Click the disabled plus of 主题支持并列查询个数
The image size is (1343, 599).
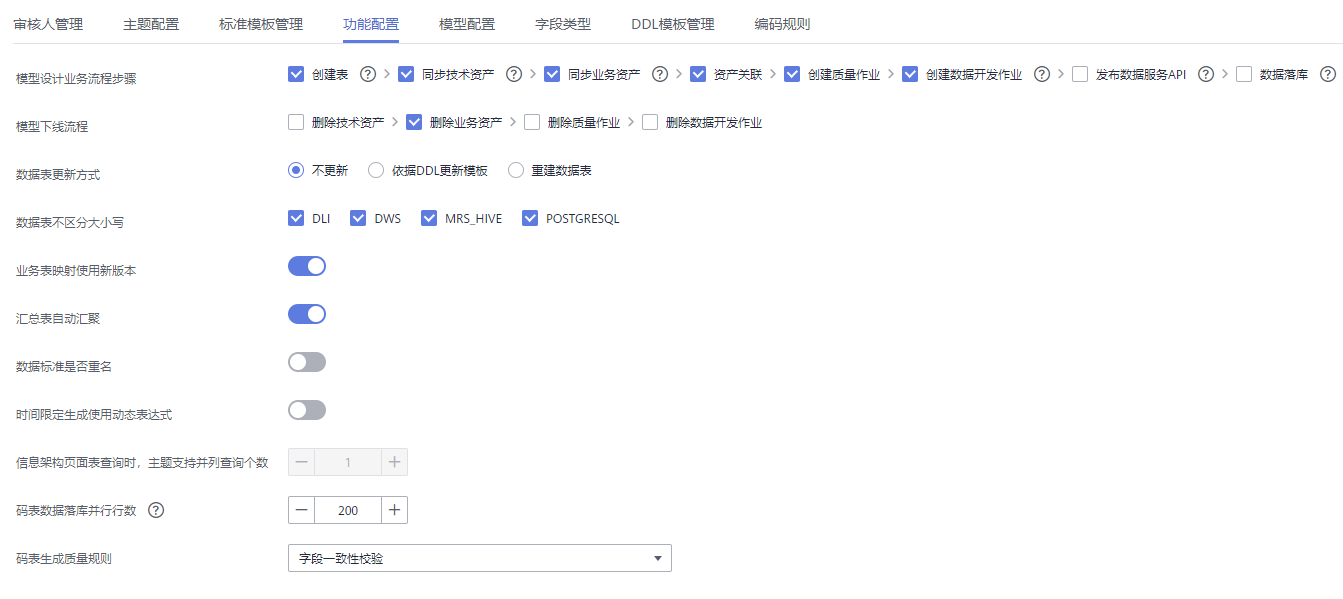pyautogui.click(x=395, y=462)
